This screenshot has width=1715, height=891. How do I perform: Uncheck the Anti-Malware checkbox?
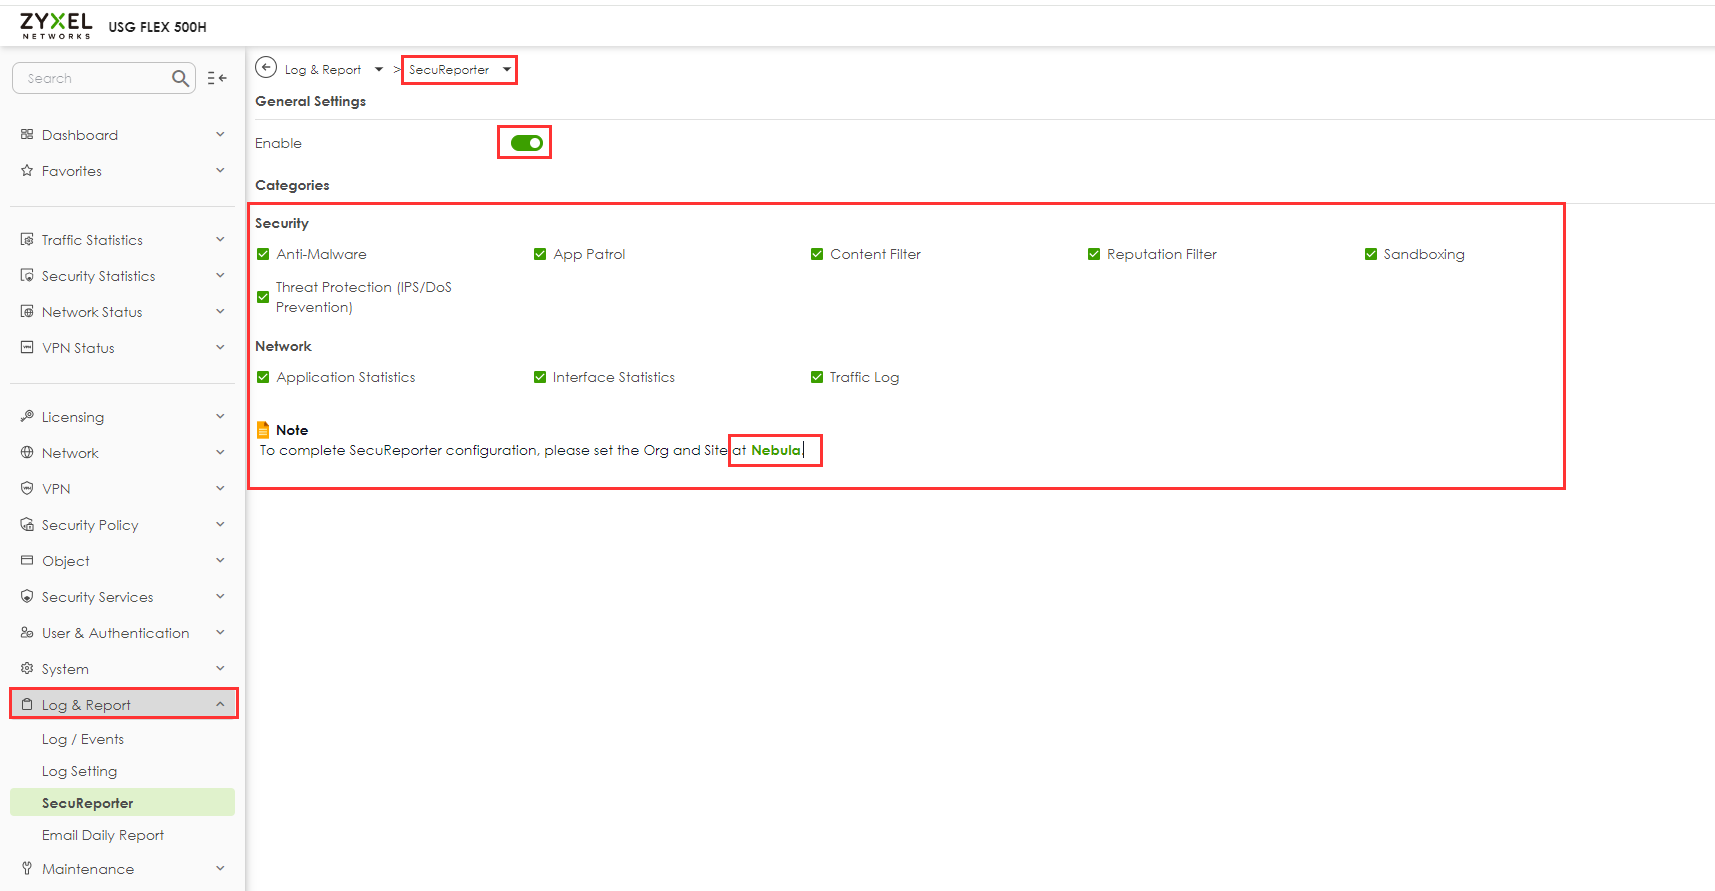click(263, 254)
